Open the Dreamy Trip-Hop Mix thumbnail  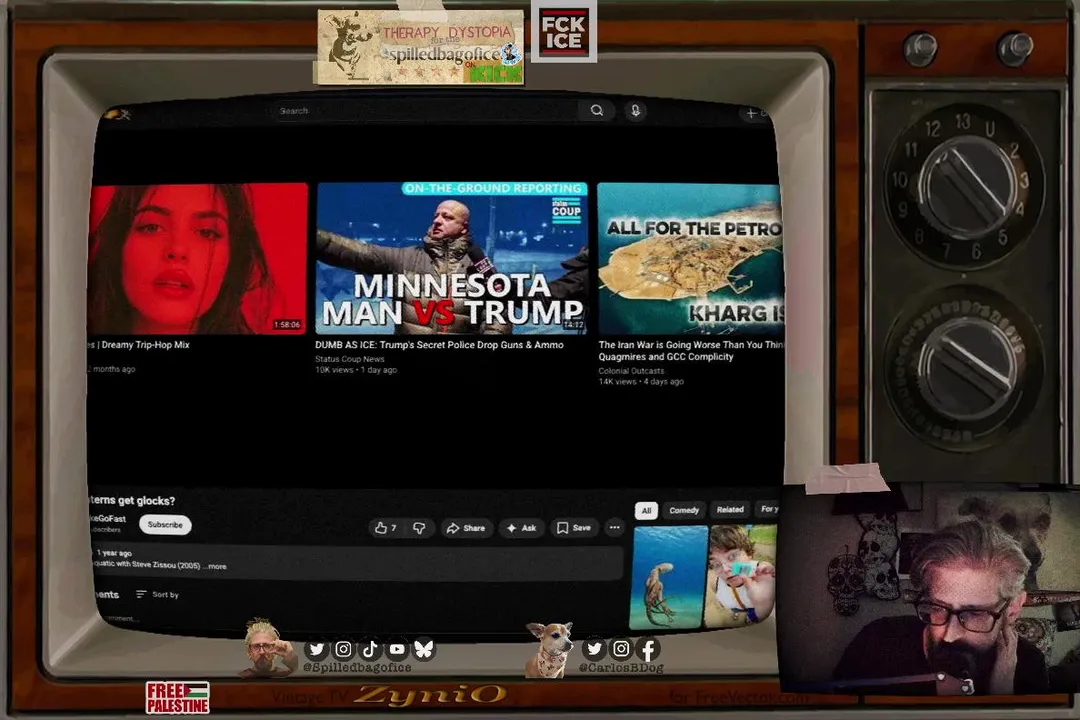[x=198, y=258]
